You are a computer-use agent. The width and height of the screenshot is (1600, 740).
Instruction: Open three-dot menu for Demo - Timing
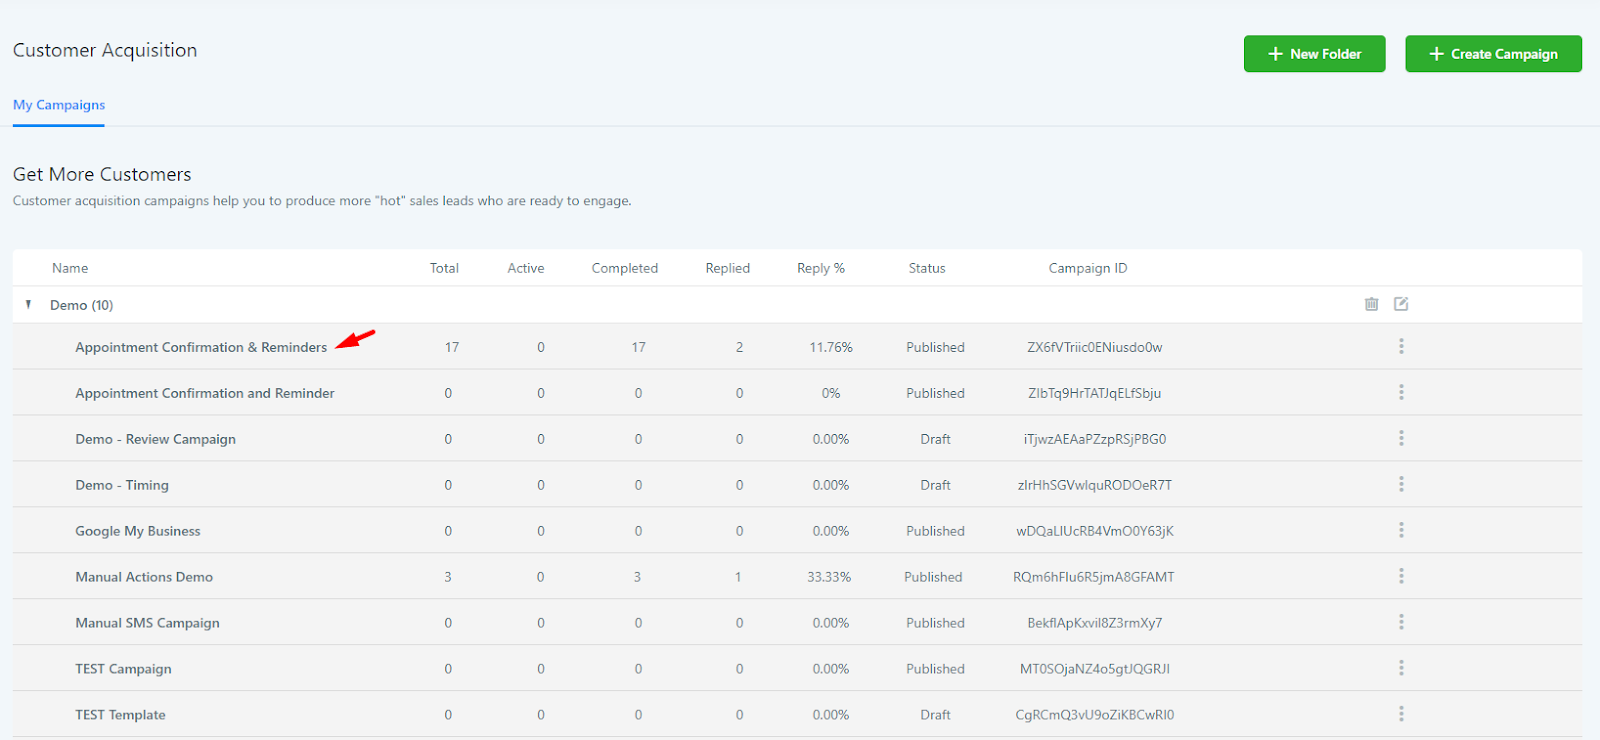1401,484
